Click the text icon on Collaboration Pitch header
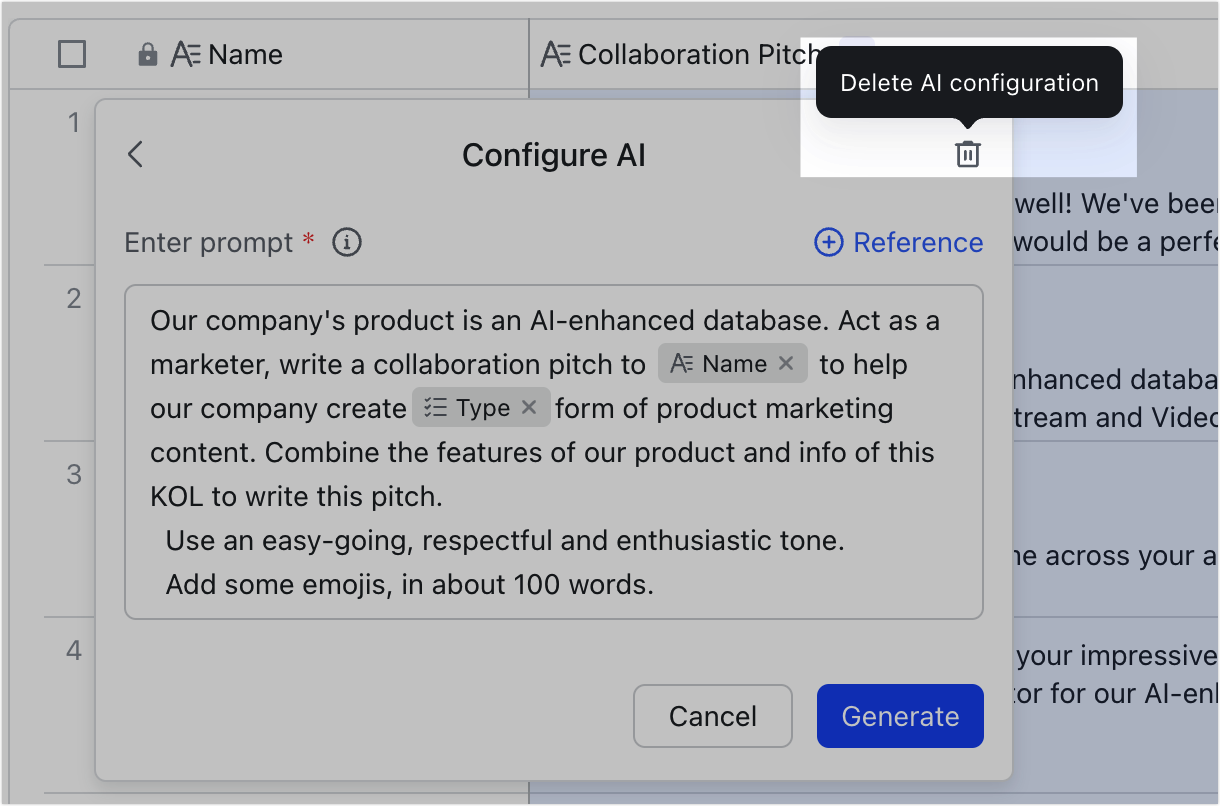This screenshot has width=1220, height=806. pos(558,54)
